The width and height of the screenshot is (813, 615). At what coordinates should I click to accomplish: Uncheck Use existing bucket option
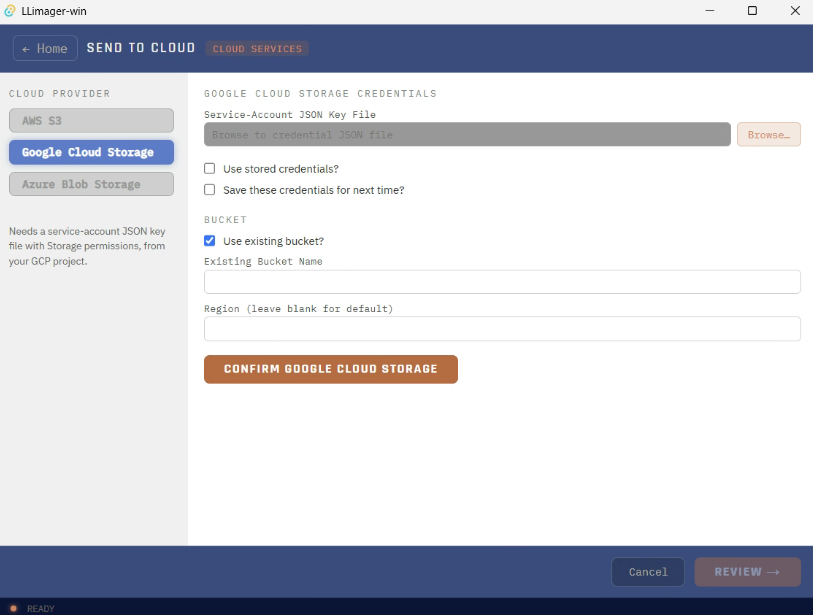(x=209, y=241)
